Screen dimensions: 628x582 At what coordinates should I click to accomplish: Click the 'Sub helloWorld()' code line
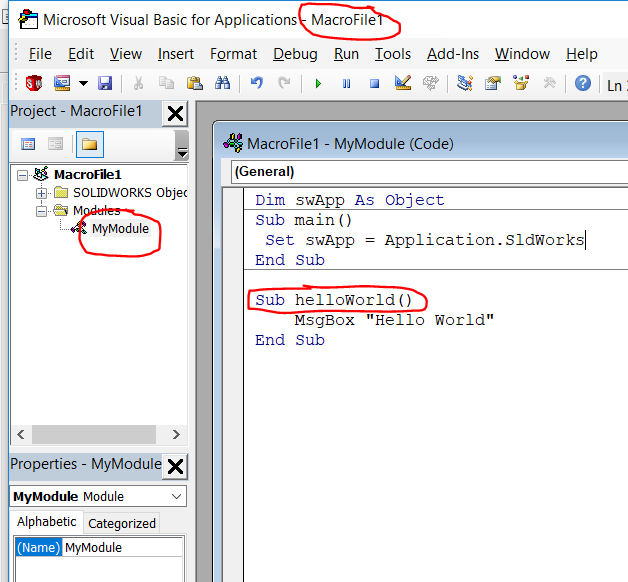point(333,300)
